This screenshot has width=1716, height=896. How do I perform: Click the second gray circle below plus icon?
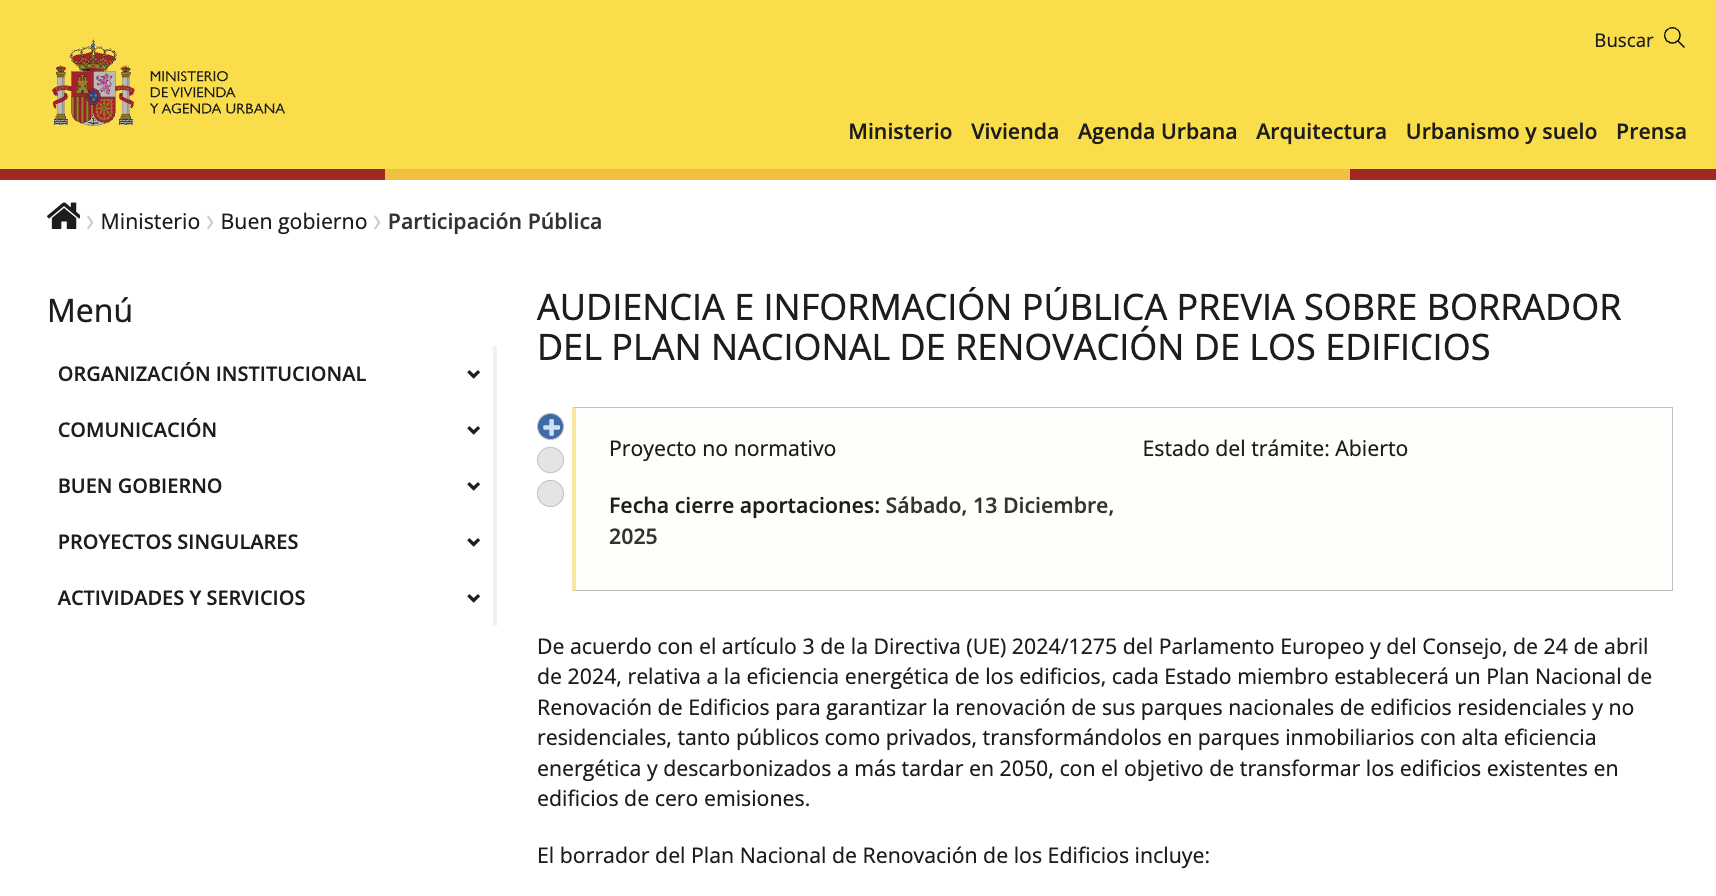point(550,493)
